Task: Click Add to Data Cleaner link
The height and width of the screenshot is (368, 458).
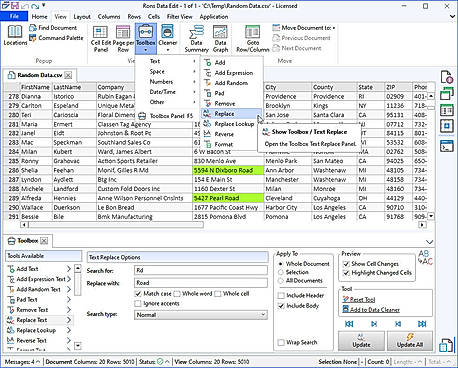Action: (375, 310)
